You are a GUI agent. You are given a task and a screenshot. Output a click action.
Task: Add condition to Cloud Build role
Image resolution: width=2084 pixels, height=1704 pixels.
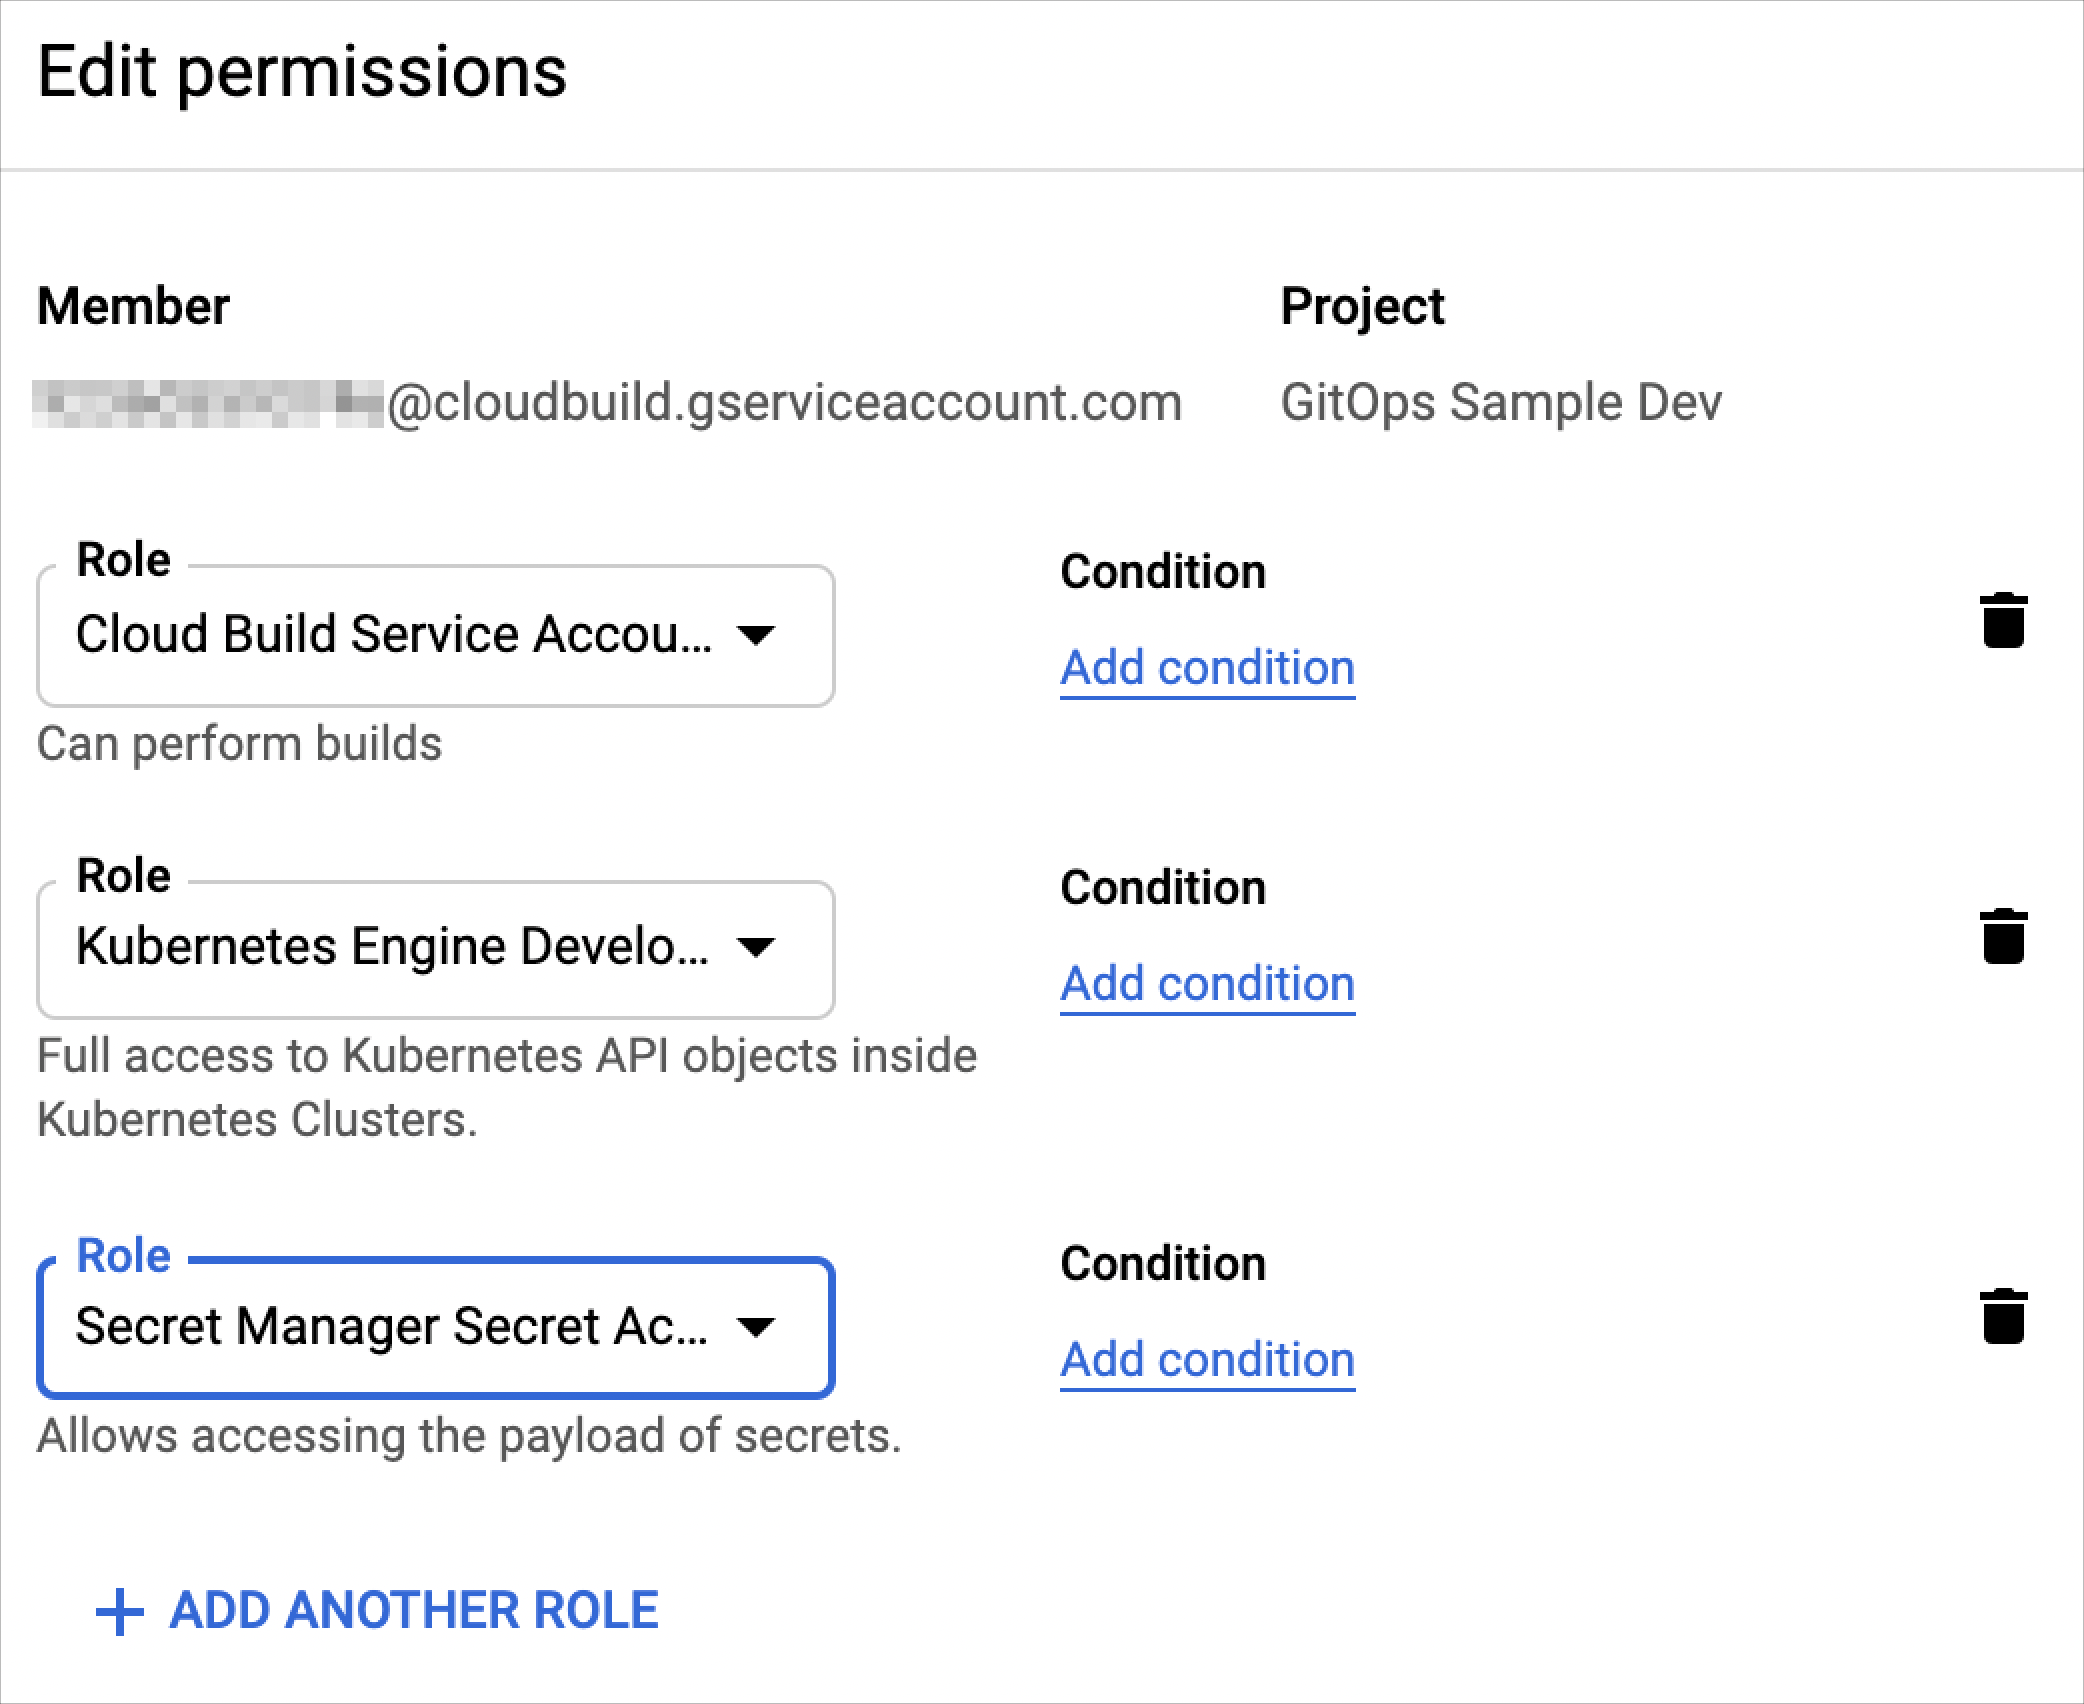1207,668
